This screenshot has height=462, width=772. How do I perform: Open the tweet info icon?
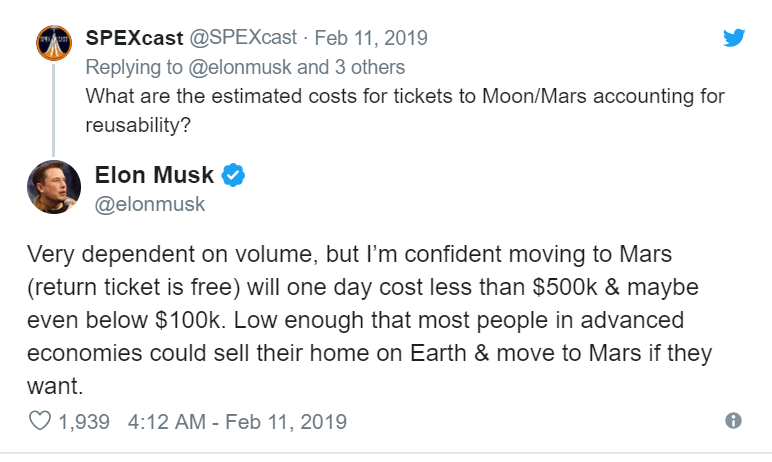pyautogui.click(x=733, y=421)
